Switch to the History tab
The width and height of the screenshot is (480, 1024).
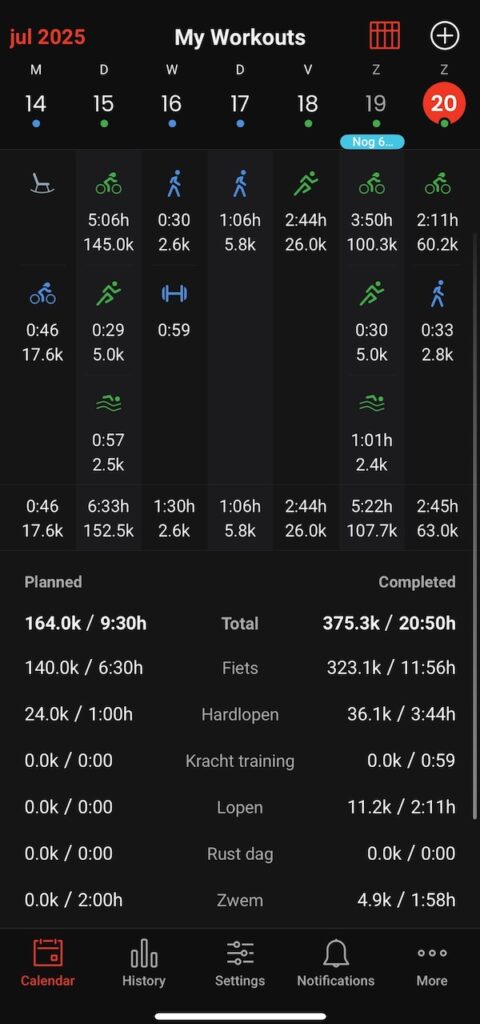[x=144, y=963]
